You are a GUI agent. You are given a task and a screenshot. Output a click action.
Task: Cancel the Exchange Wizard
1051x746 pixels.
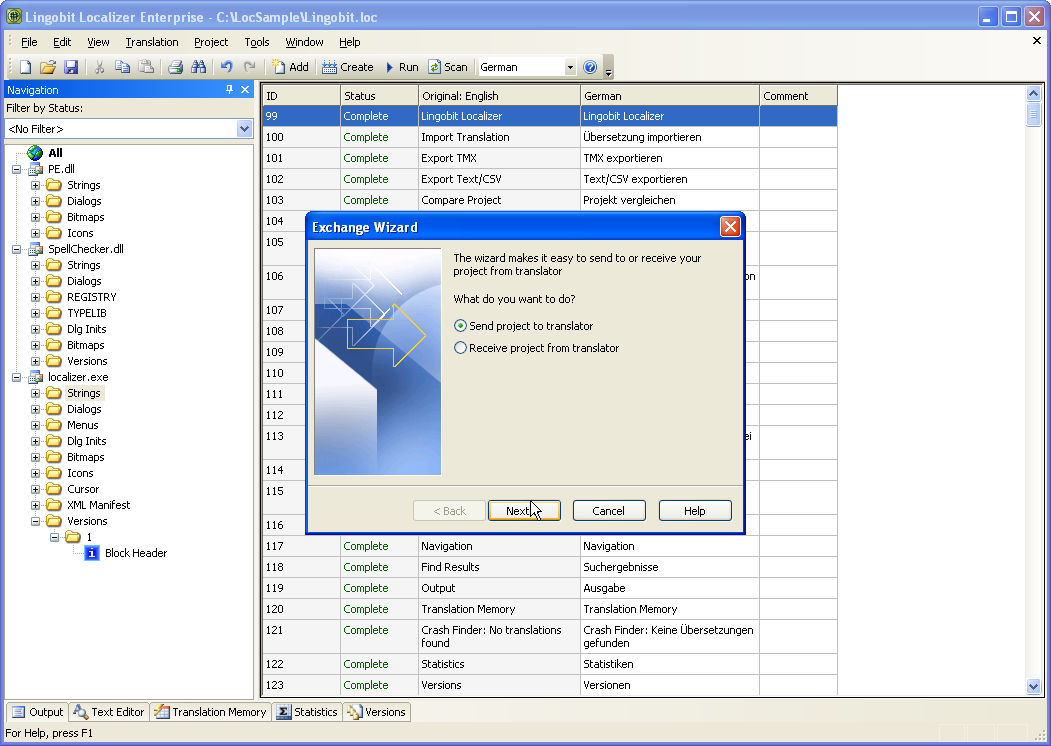coord(609,511)
